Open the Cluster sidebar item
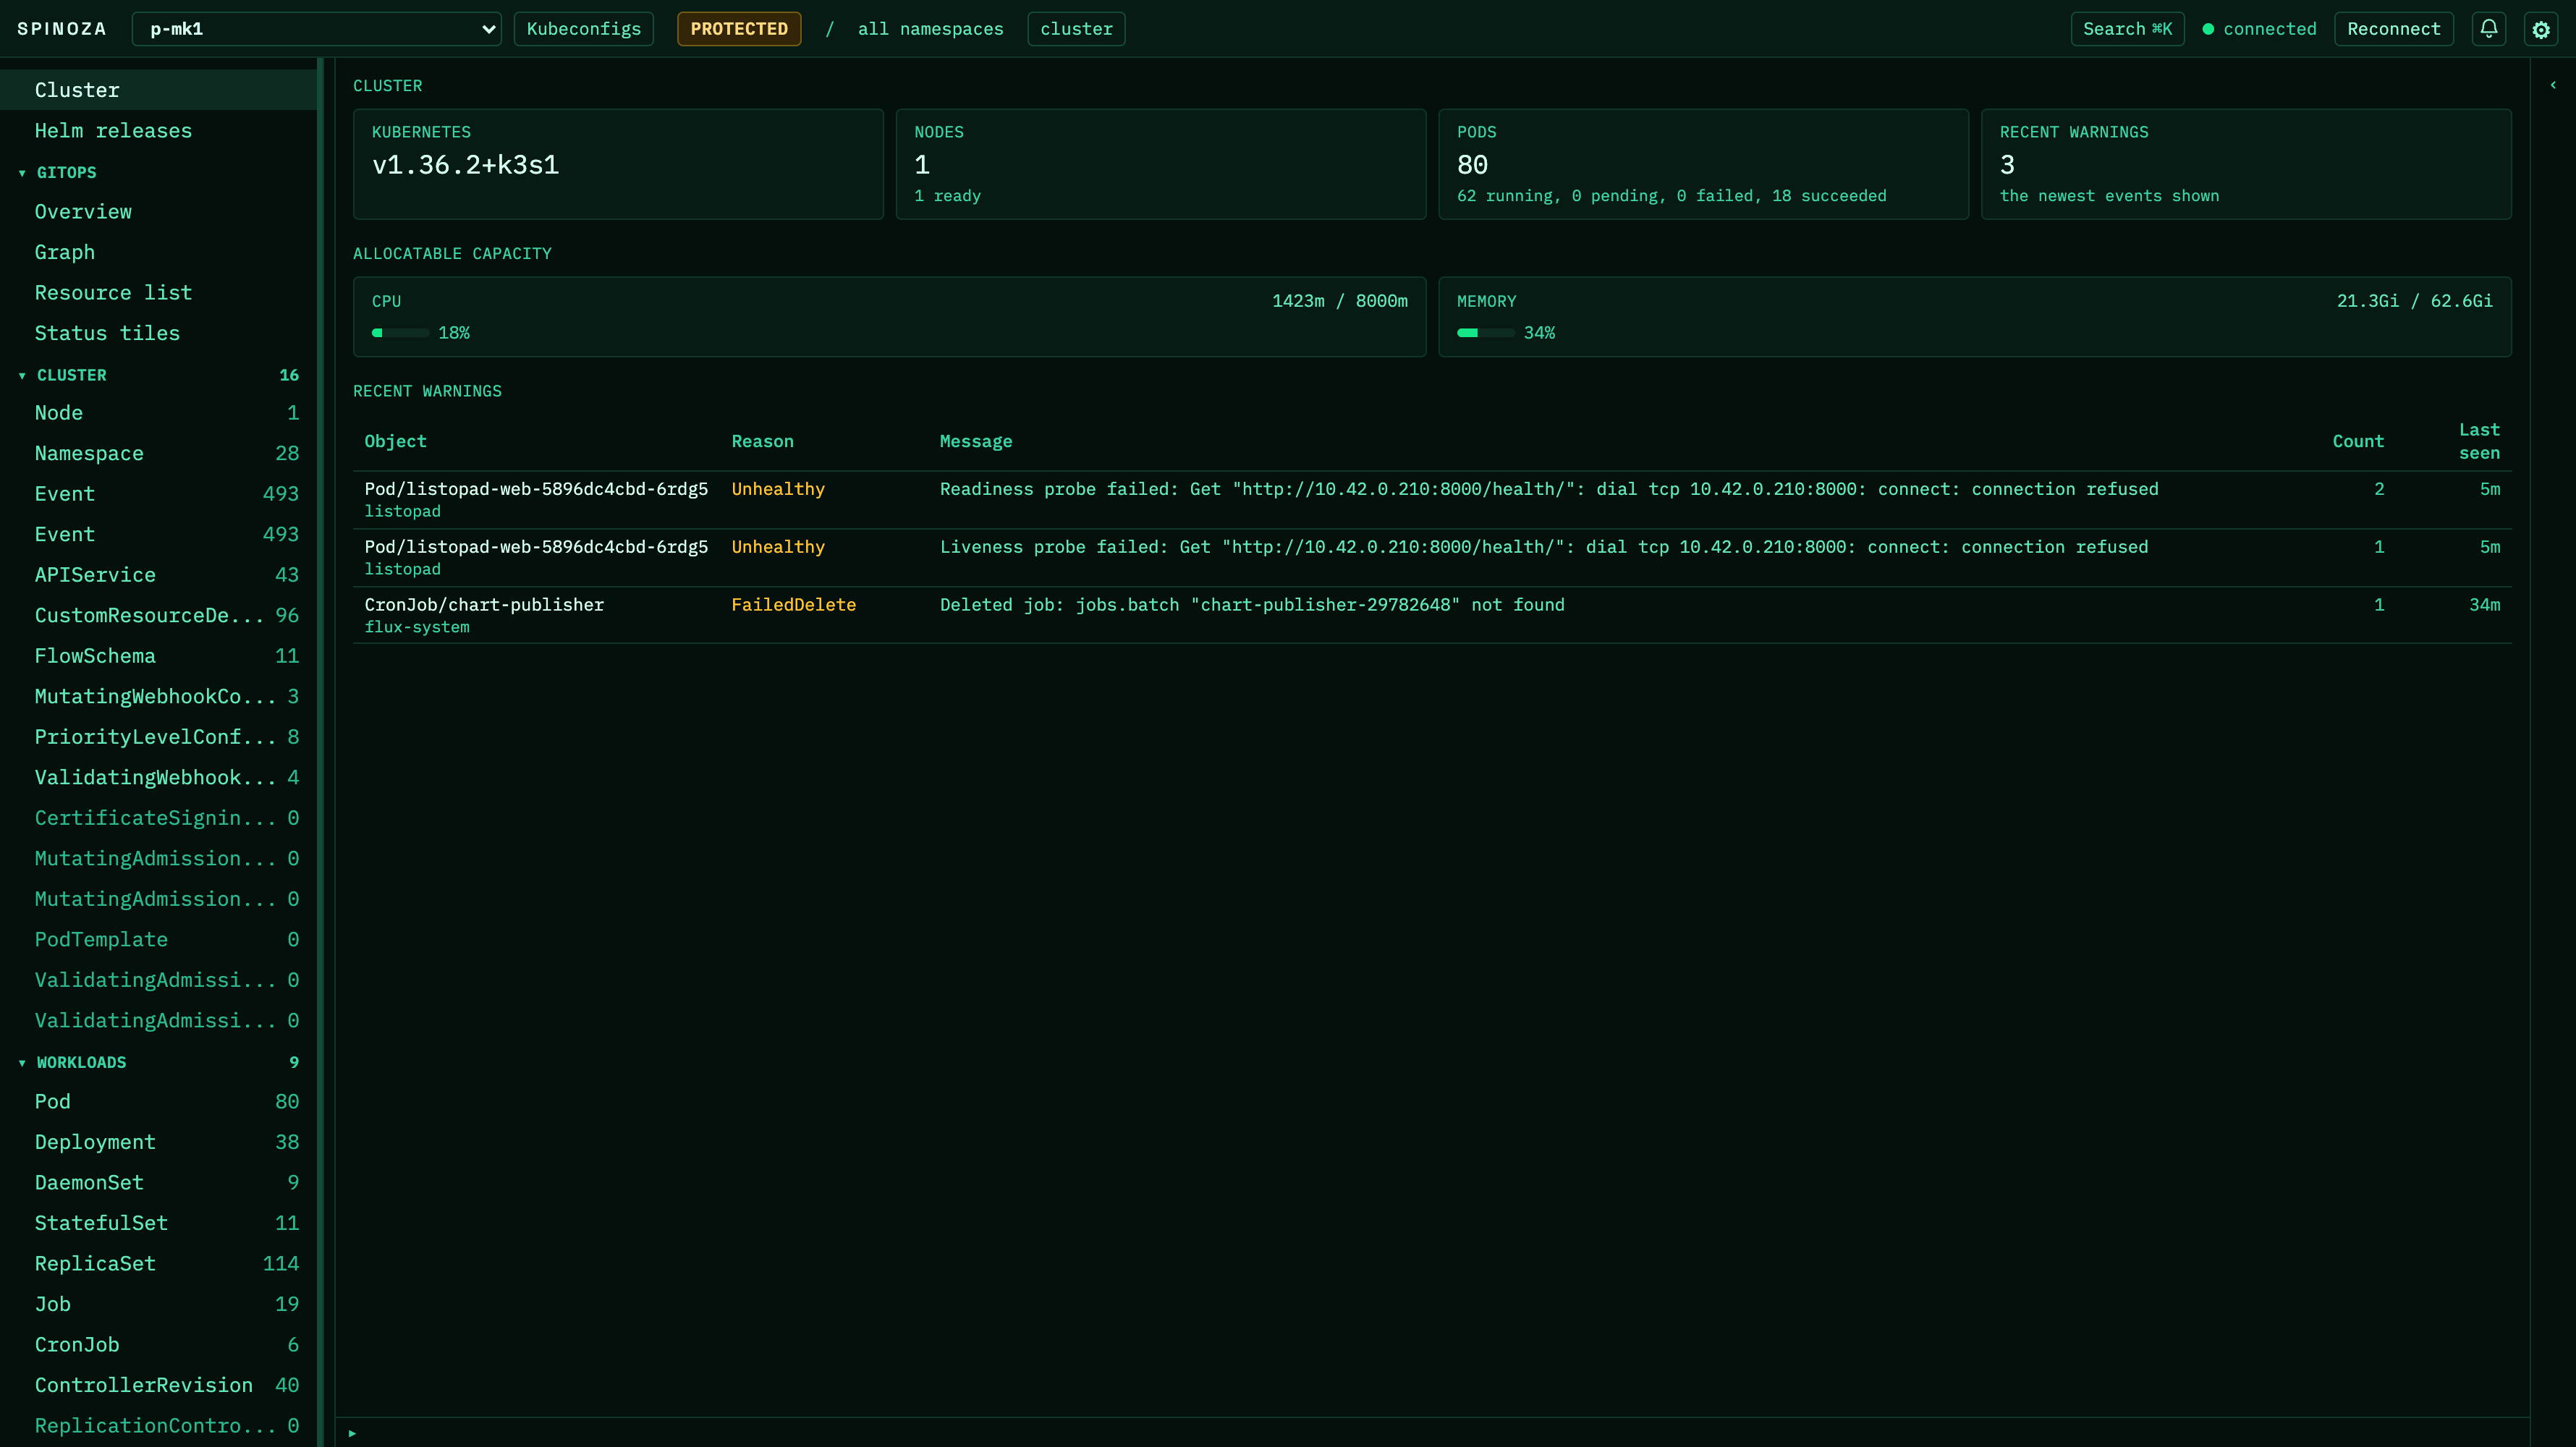The height and width of the screenshot is (1447, 2576). click(158, 90)
